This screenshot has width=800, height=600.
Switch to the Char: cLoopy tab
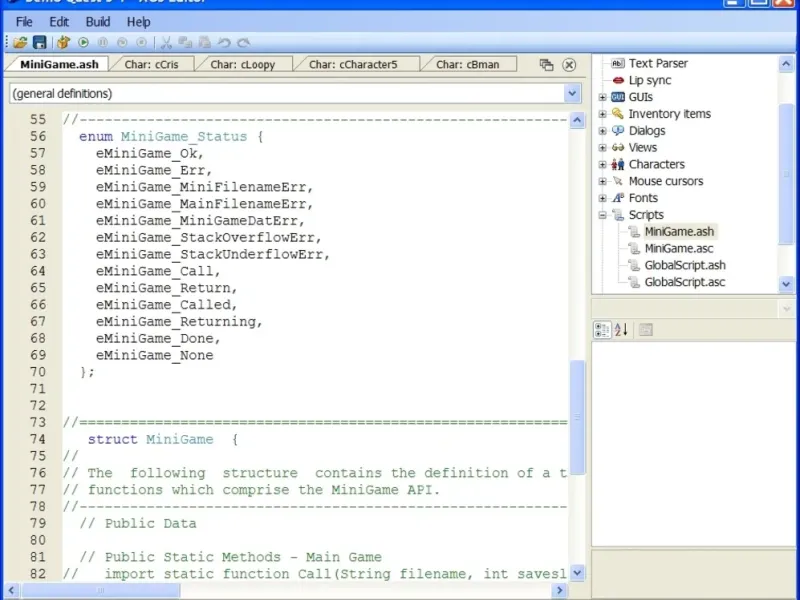[243, 65]
